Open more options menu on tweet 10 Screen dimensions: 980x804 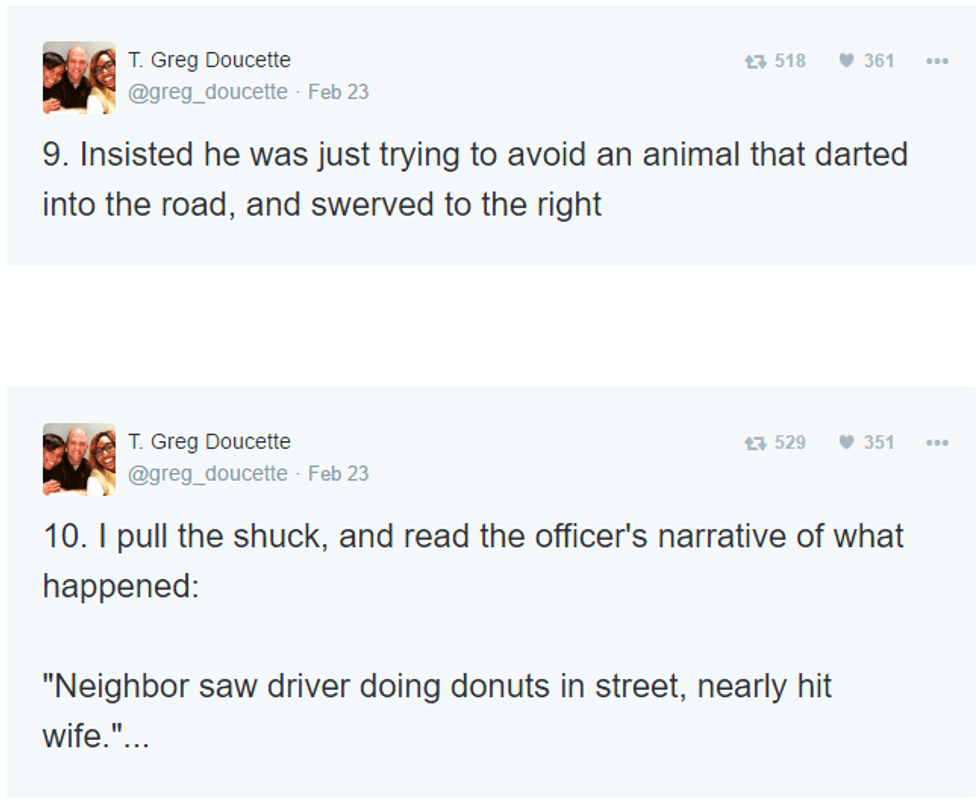[936, 443]
